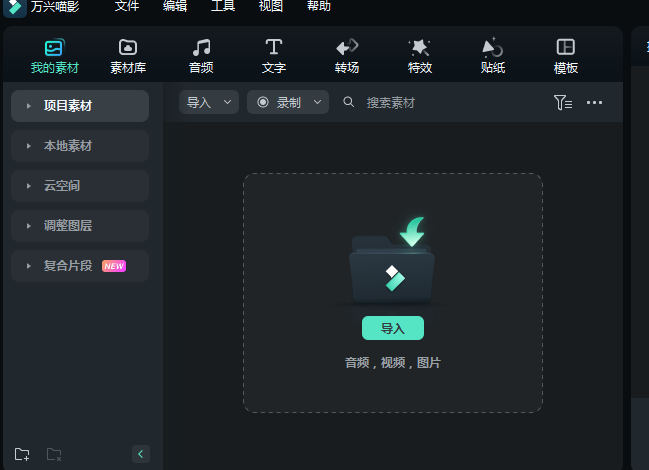Open the 导入 dropdown arrow
This screenshot has height=470, width=649.
(227, 102)
